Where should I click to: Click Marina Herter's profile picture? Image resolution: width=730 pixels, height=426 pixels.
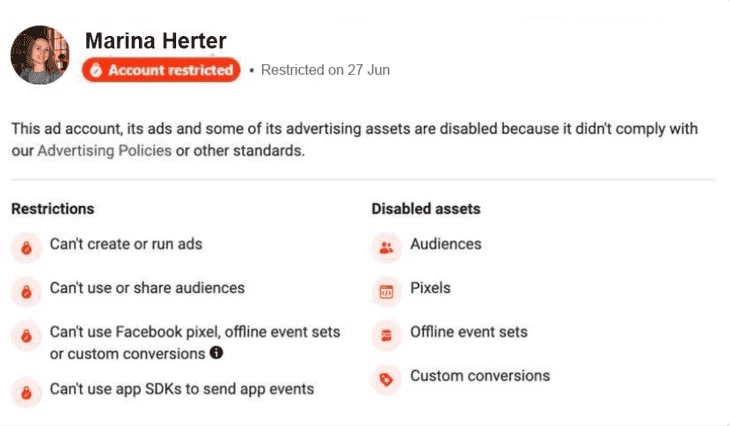pyautogui.click(x=40, y=55)
